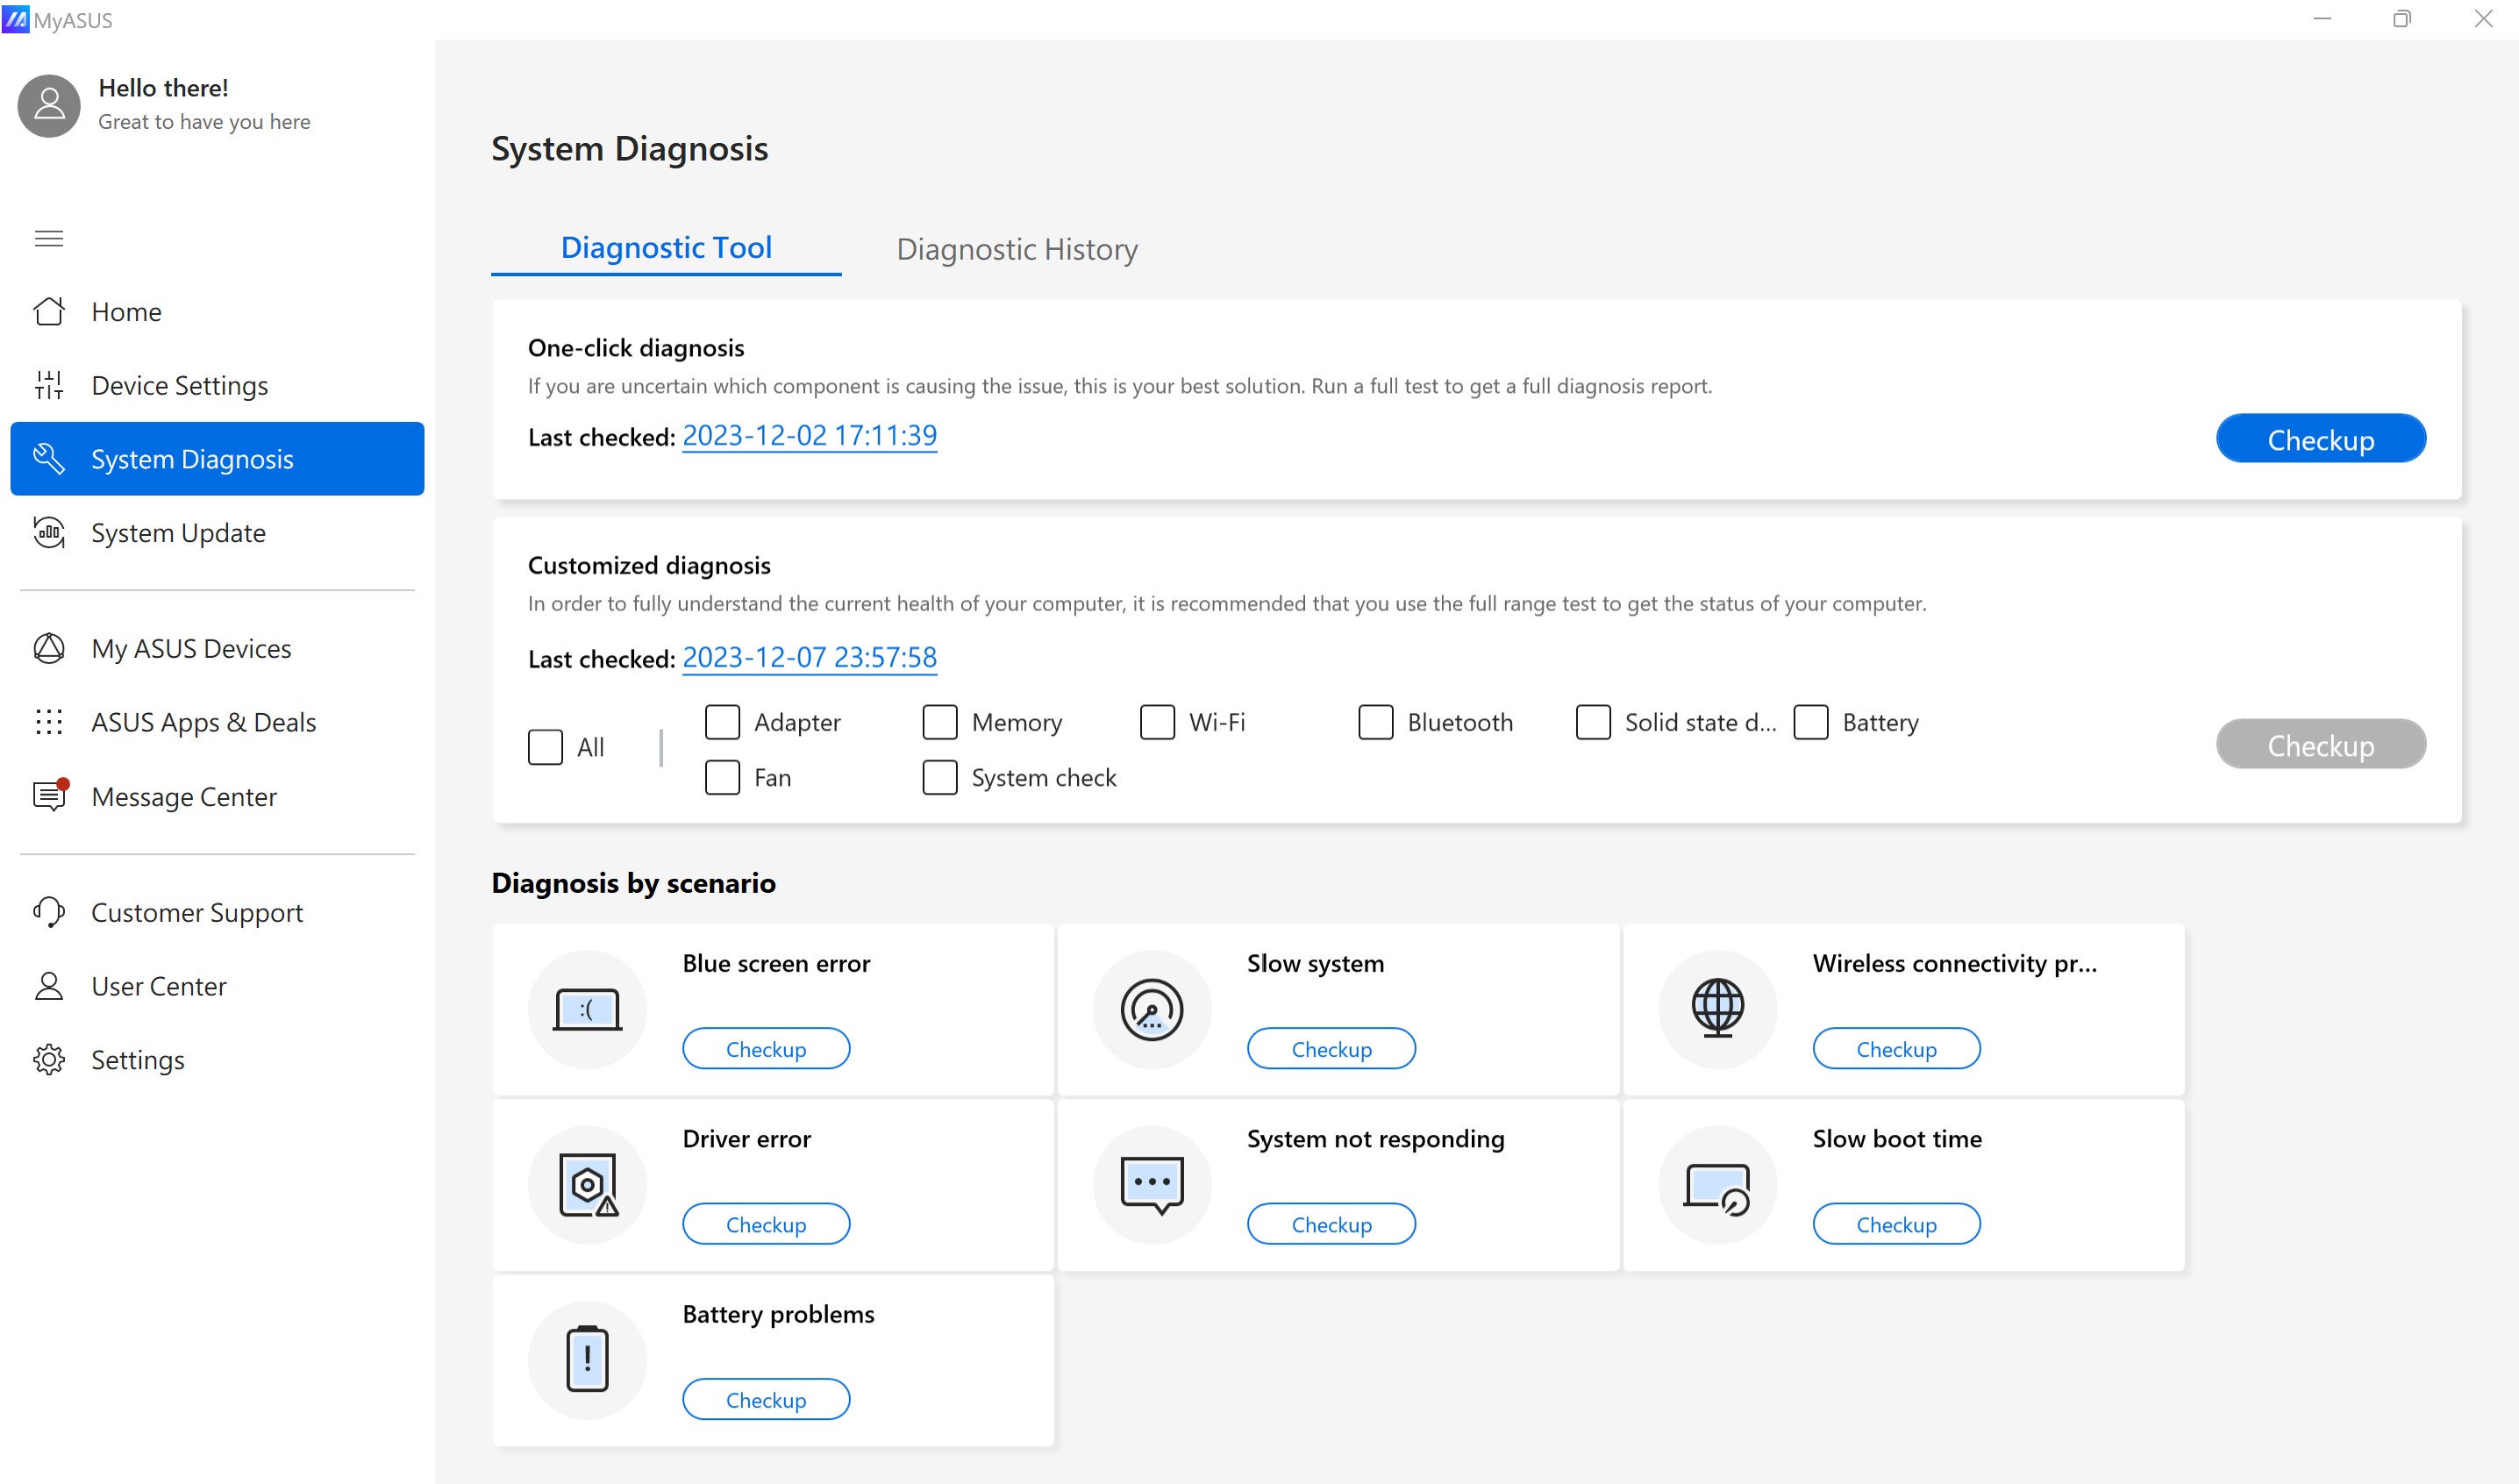Click the Customer Support headset icon
The image size is (2519, 1484).
coord(49,911)
